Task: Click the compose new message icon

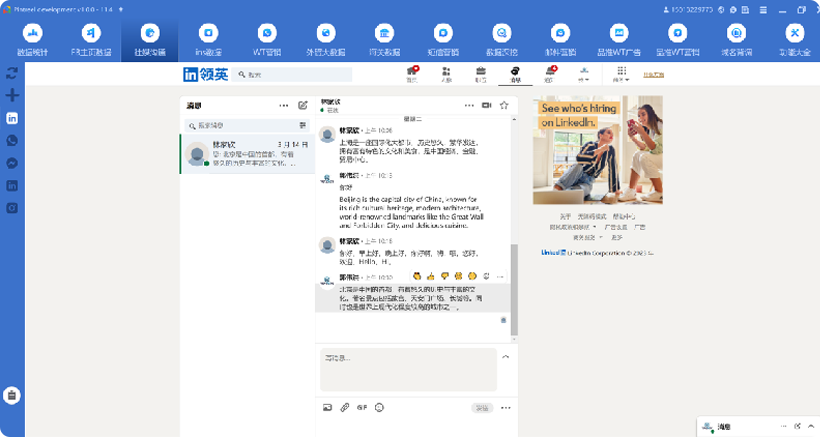Action: (x=302, y=105)
